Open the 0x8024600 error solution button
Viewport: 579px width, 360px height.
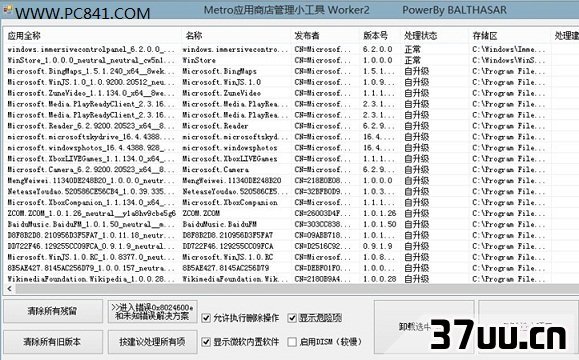153,312
